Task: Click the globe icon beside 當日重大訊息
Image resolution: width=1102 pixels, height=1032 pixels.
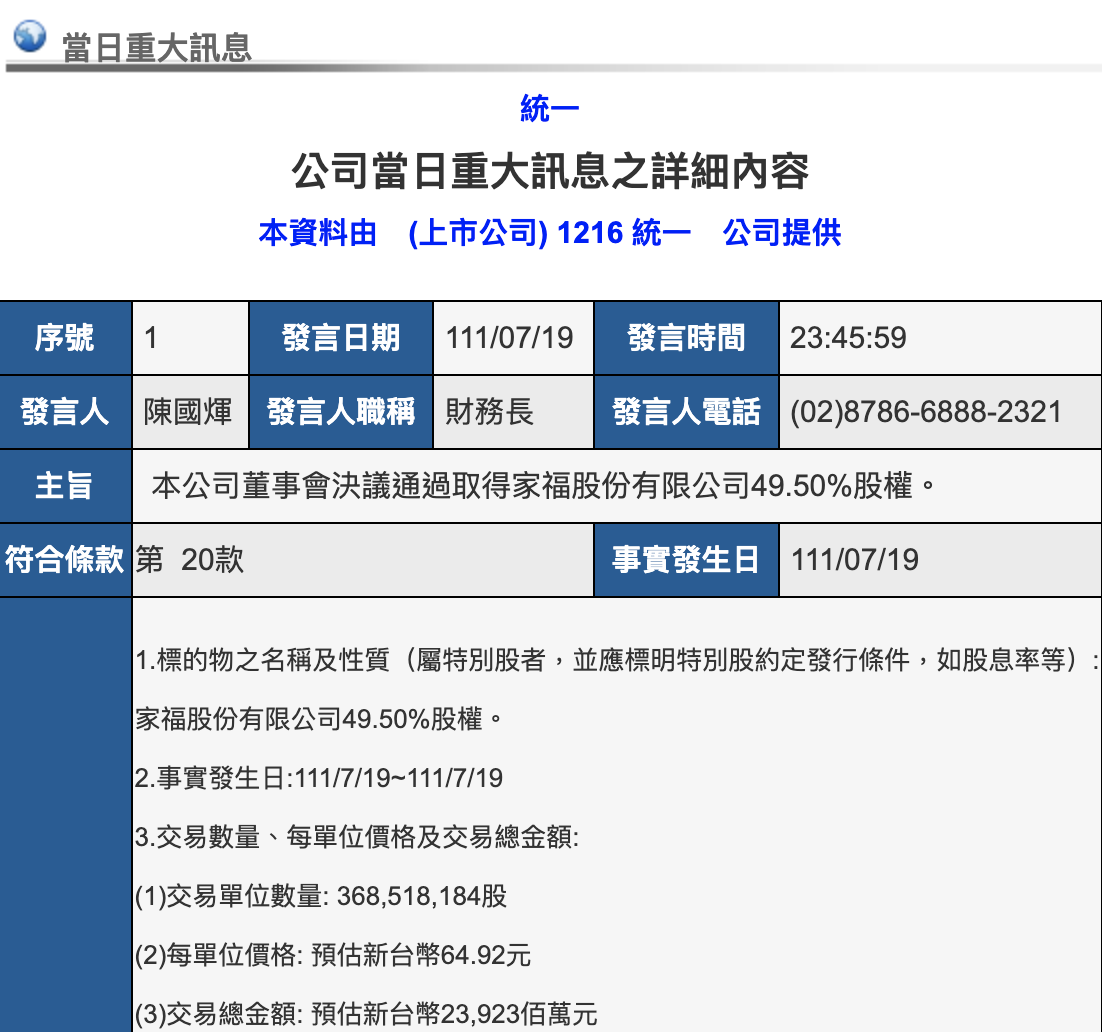Action: click(30, 36)
